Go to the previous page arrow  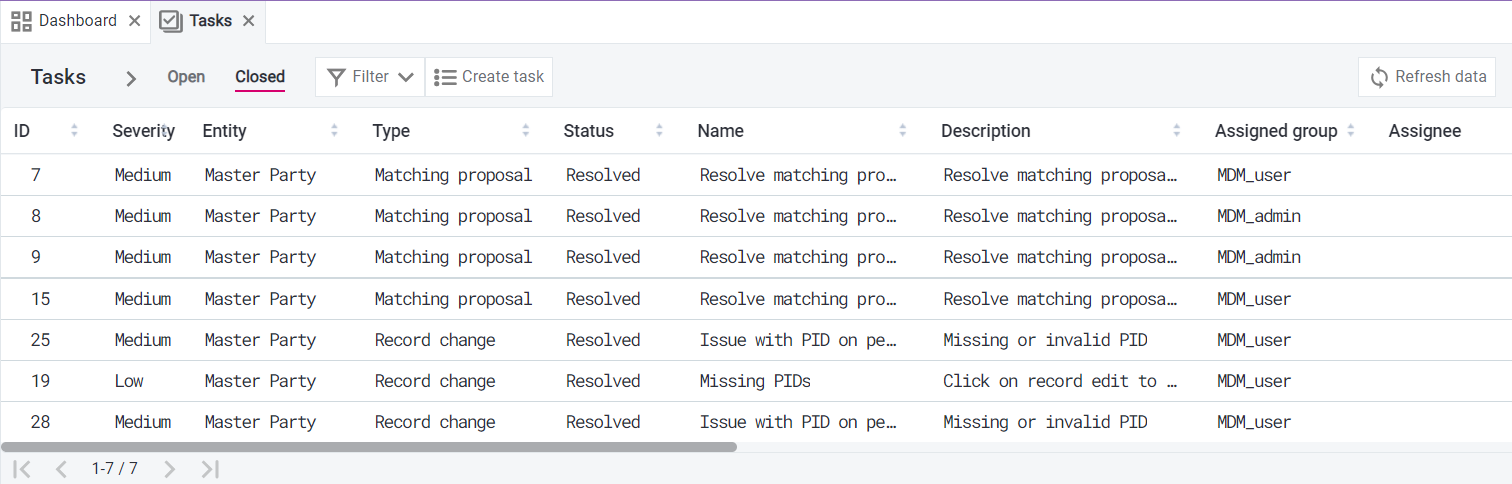pyautogui.click(x=61, y=469)
